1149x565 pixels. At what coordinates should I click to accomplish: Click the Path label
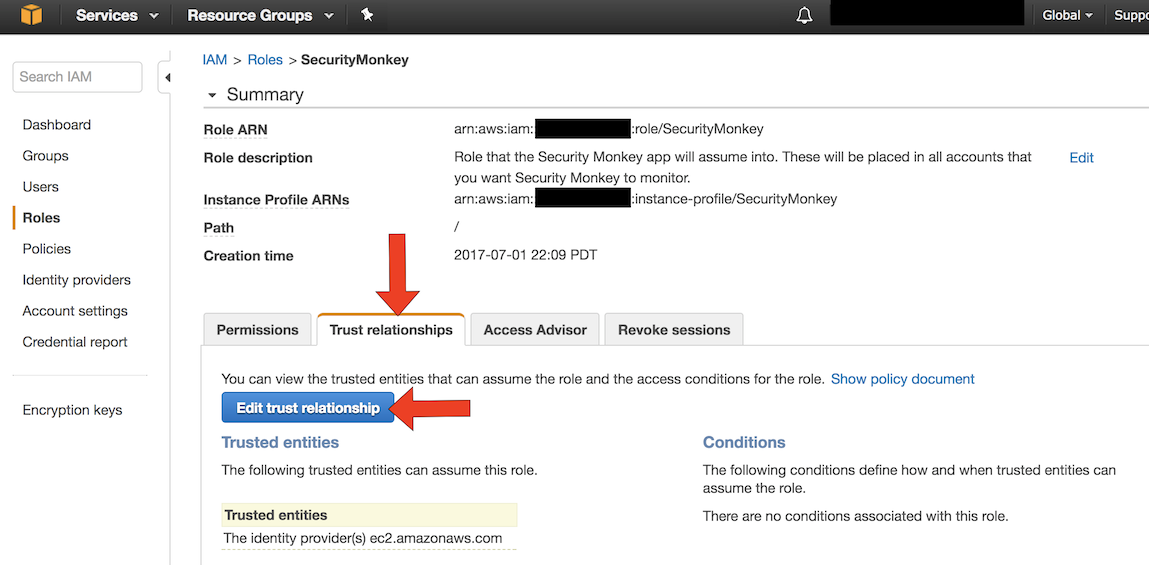(218, 228)
